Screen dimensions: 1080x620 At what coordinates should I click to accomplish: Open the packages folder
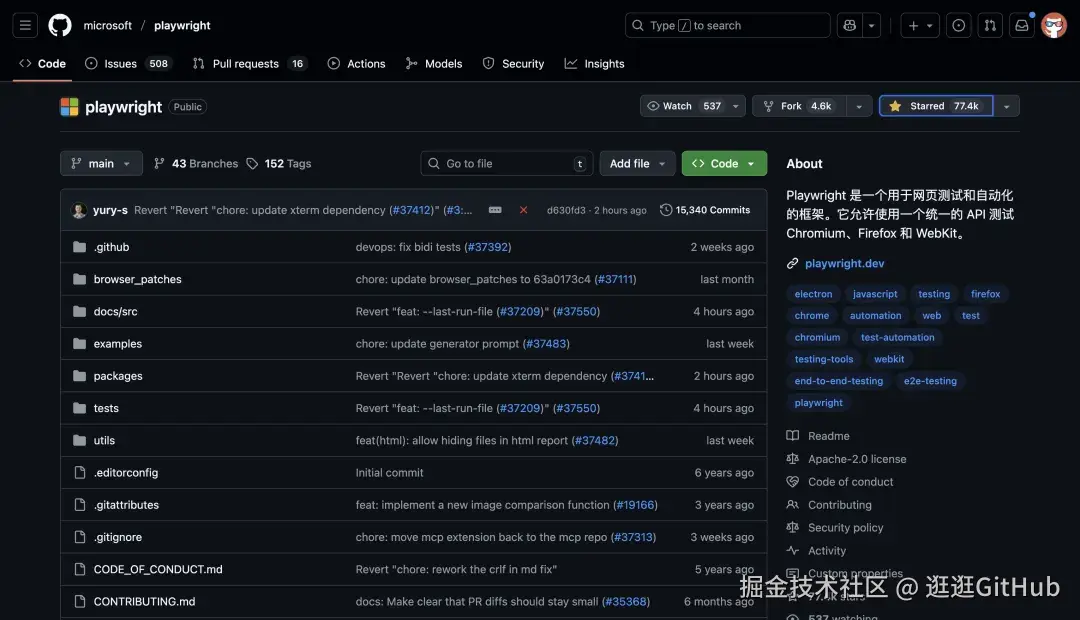(x=118, y=376)
